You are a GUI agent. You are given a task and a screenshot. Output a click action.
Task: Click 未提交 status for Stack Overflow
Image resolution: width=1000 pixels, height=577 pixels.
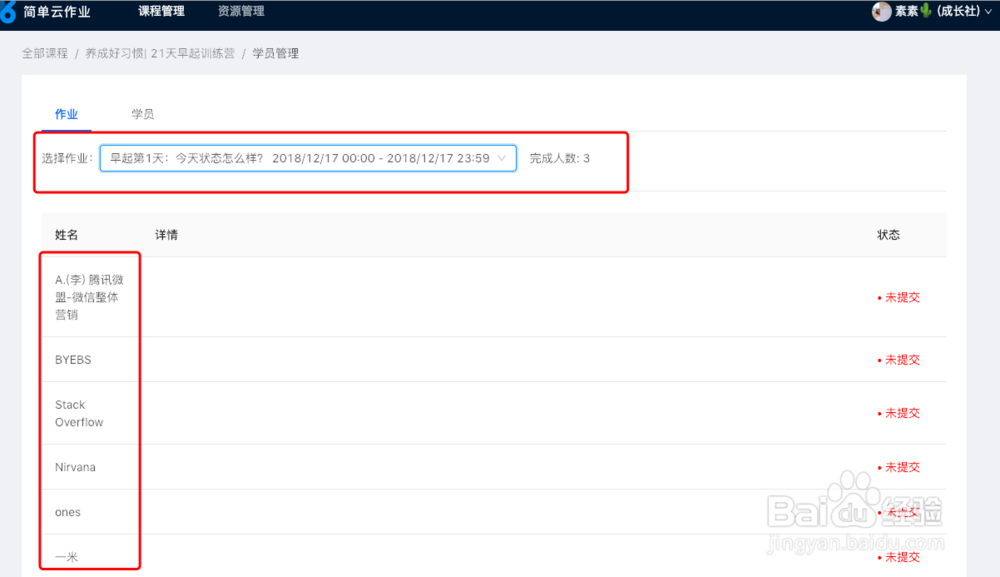point(899,413)
